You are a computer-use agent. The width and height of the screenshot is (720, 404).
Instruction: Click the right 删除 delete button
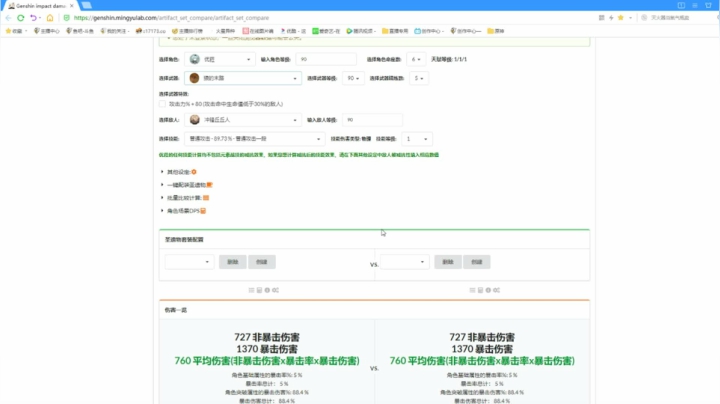(448, 262)
